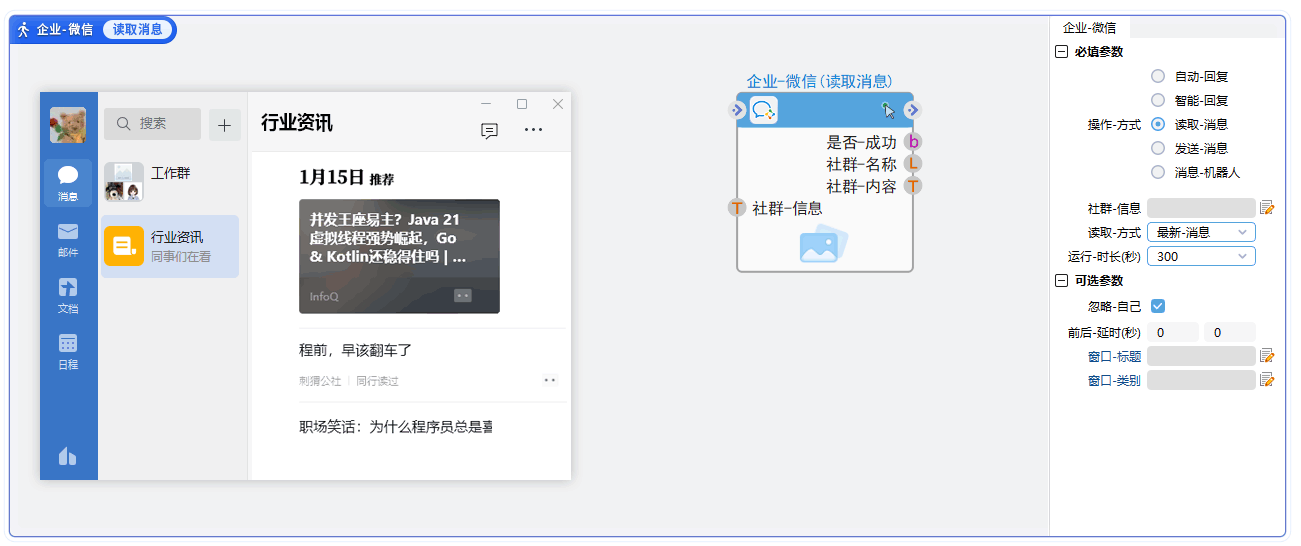Click the second 前后-延时(秒) value field
Image resolution: width=1301 pixels, height=546 pixels.
pos(1229,332)
